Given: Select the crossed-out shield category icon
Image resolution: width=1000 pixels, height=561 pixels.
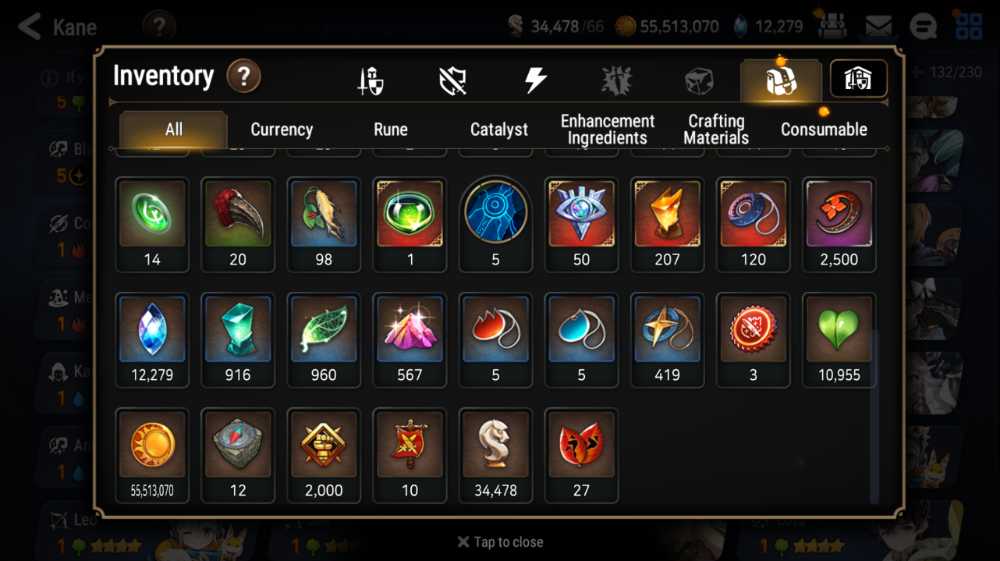Looking at the screenshot, I should (453, 81).
